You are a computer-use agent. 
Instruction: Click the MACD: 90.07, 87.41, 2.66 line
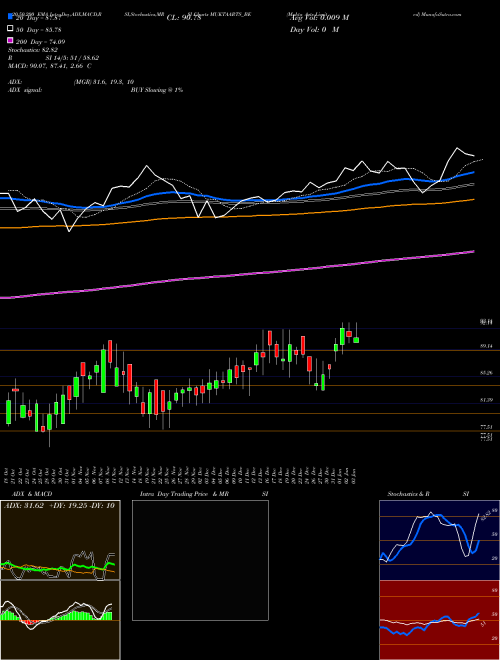click(x=50, y=66)
